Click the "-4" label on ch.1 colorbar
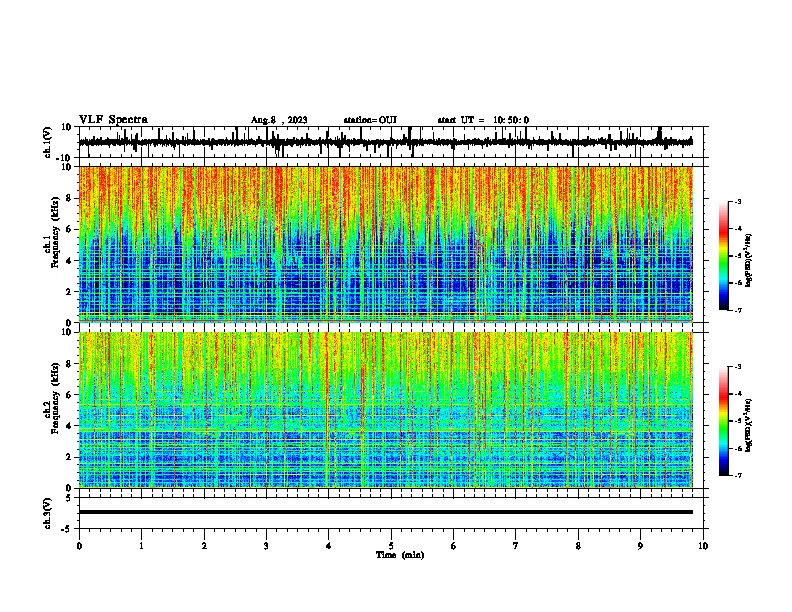Image resolution: width=792 pixels, height=612 pixels. click(x=737, y=229)
